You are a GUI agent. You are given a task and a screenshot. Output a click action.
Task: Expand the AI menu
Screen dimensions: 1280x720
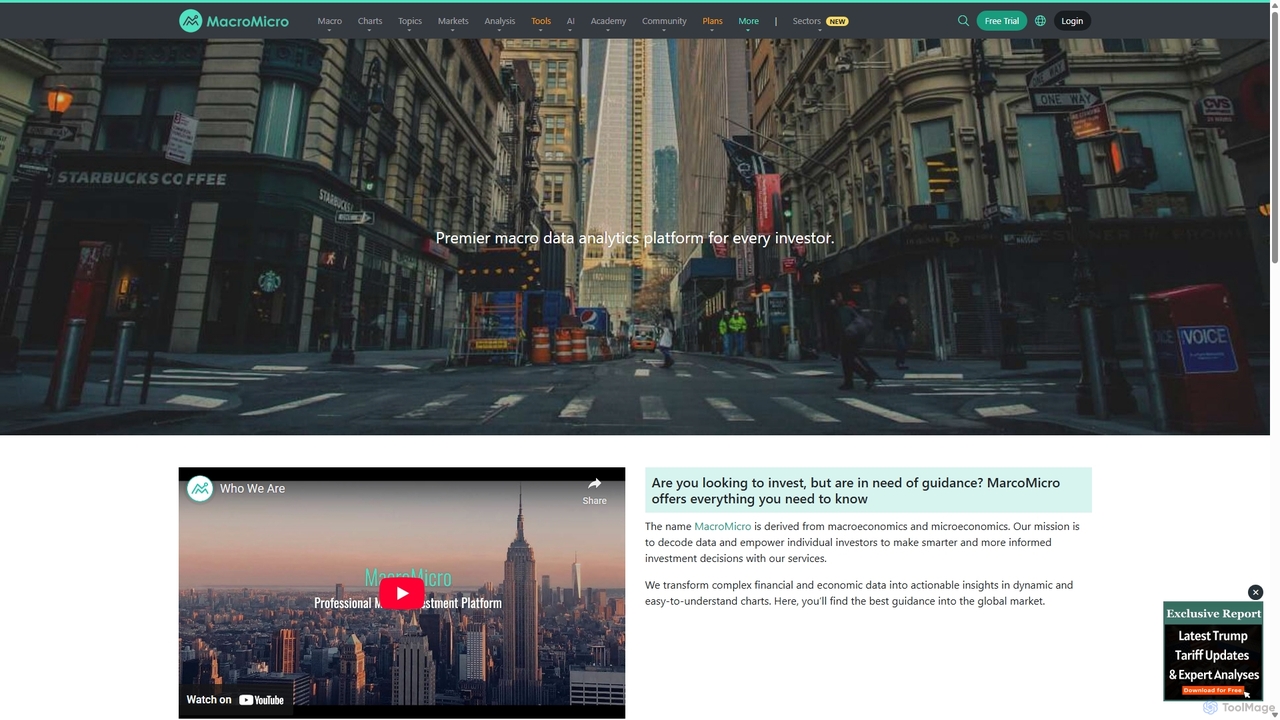(x=571, y=21)
